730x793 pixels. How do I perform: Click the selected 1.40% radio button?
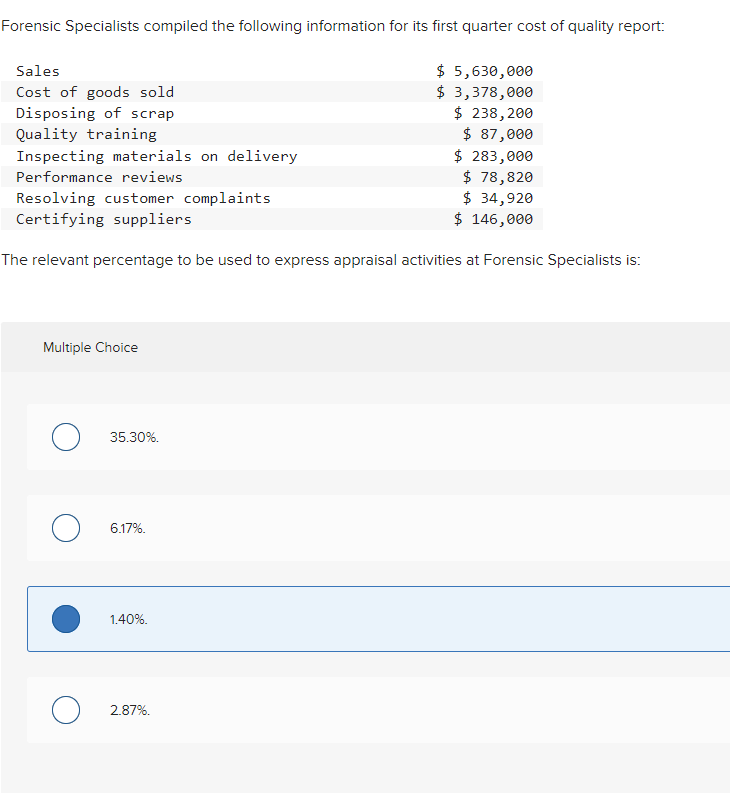coord(66,619)
